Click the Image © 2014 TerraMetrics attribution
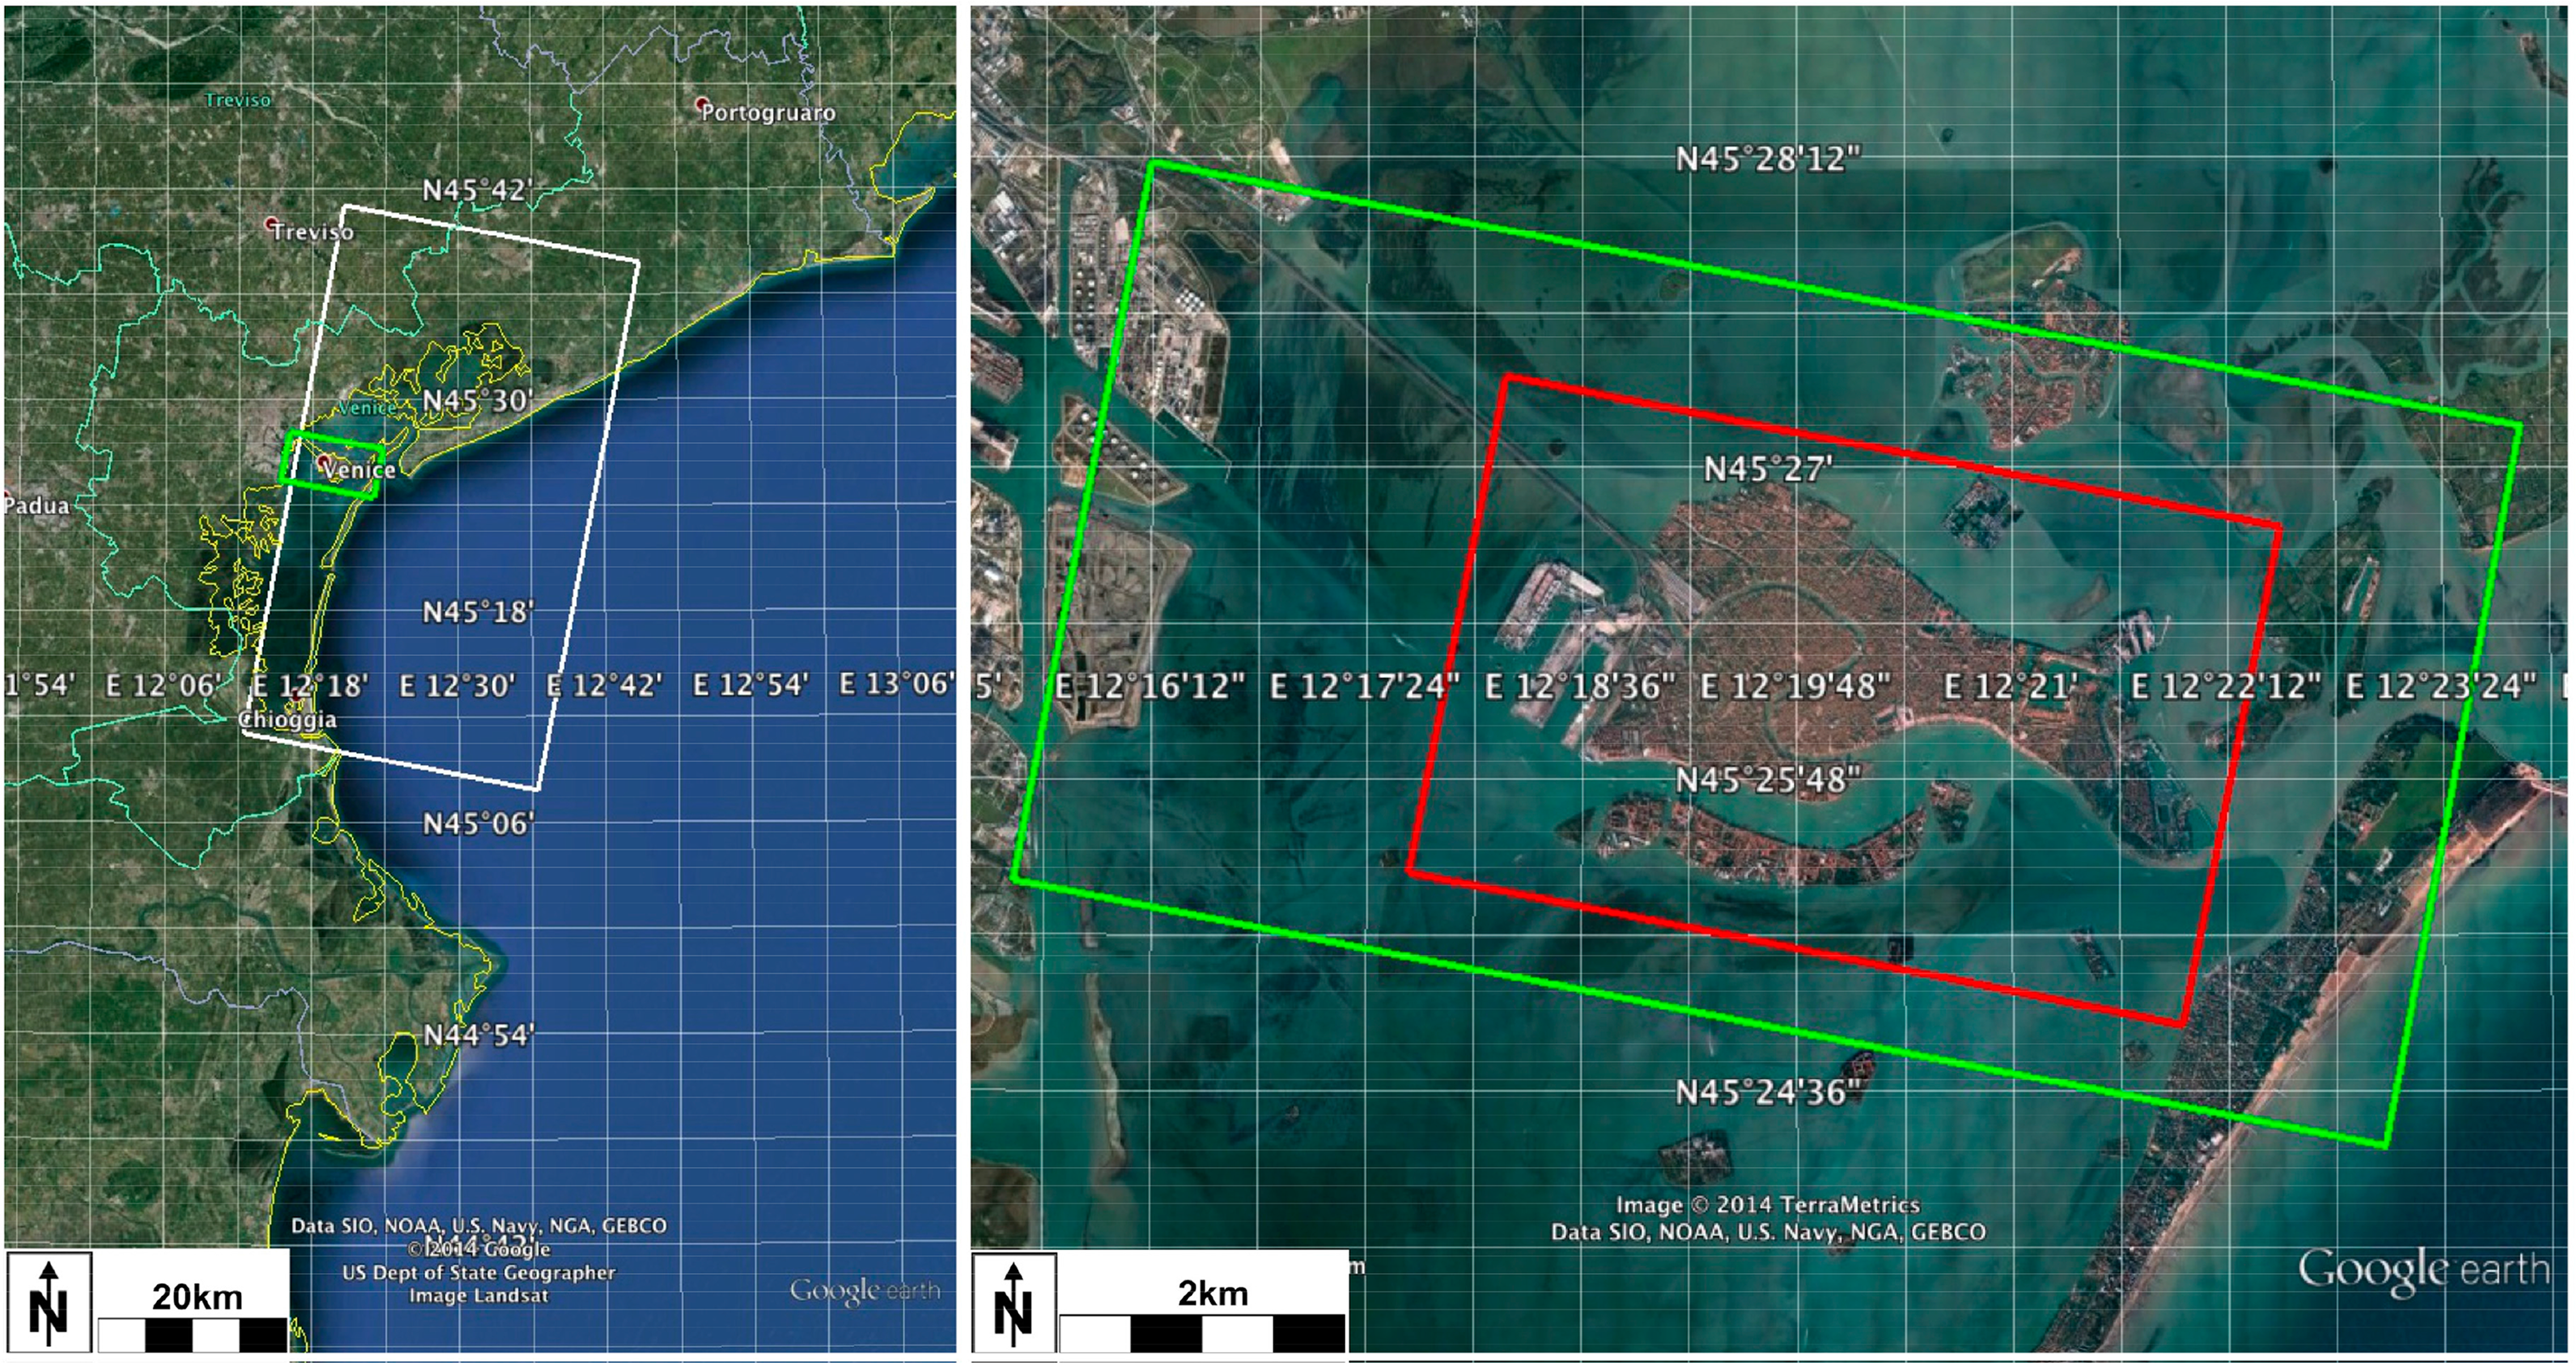 coord(1767,1205)
